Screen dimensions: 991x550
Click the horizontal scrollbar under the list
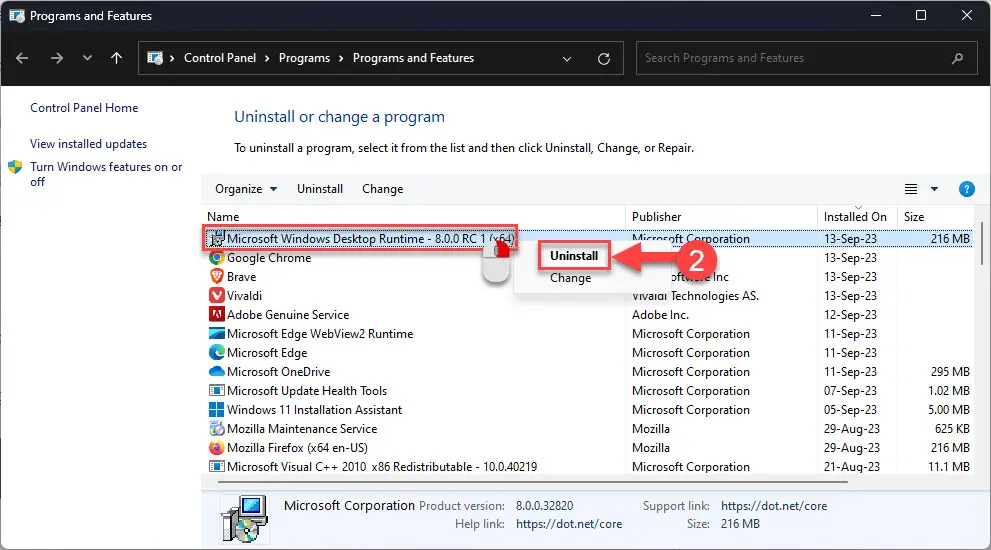pos(532,482)
